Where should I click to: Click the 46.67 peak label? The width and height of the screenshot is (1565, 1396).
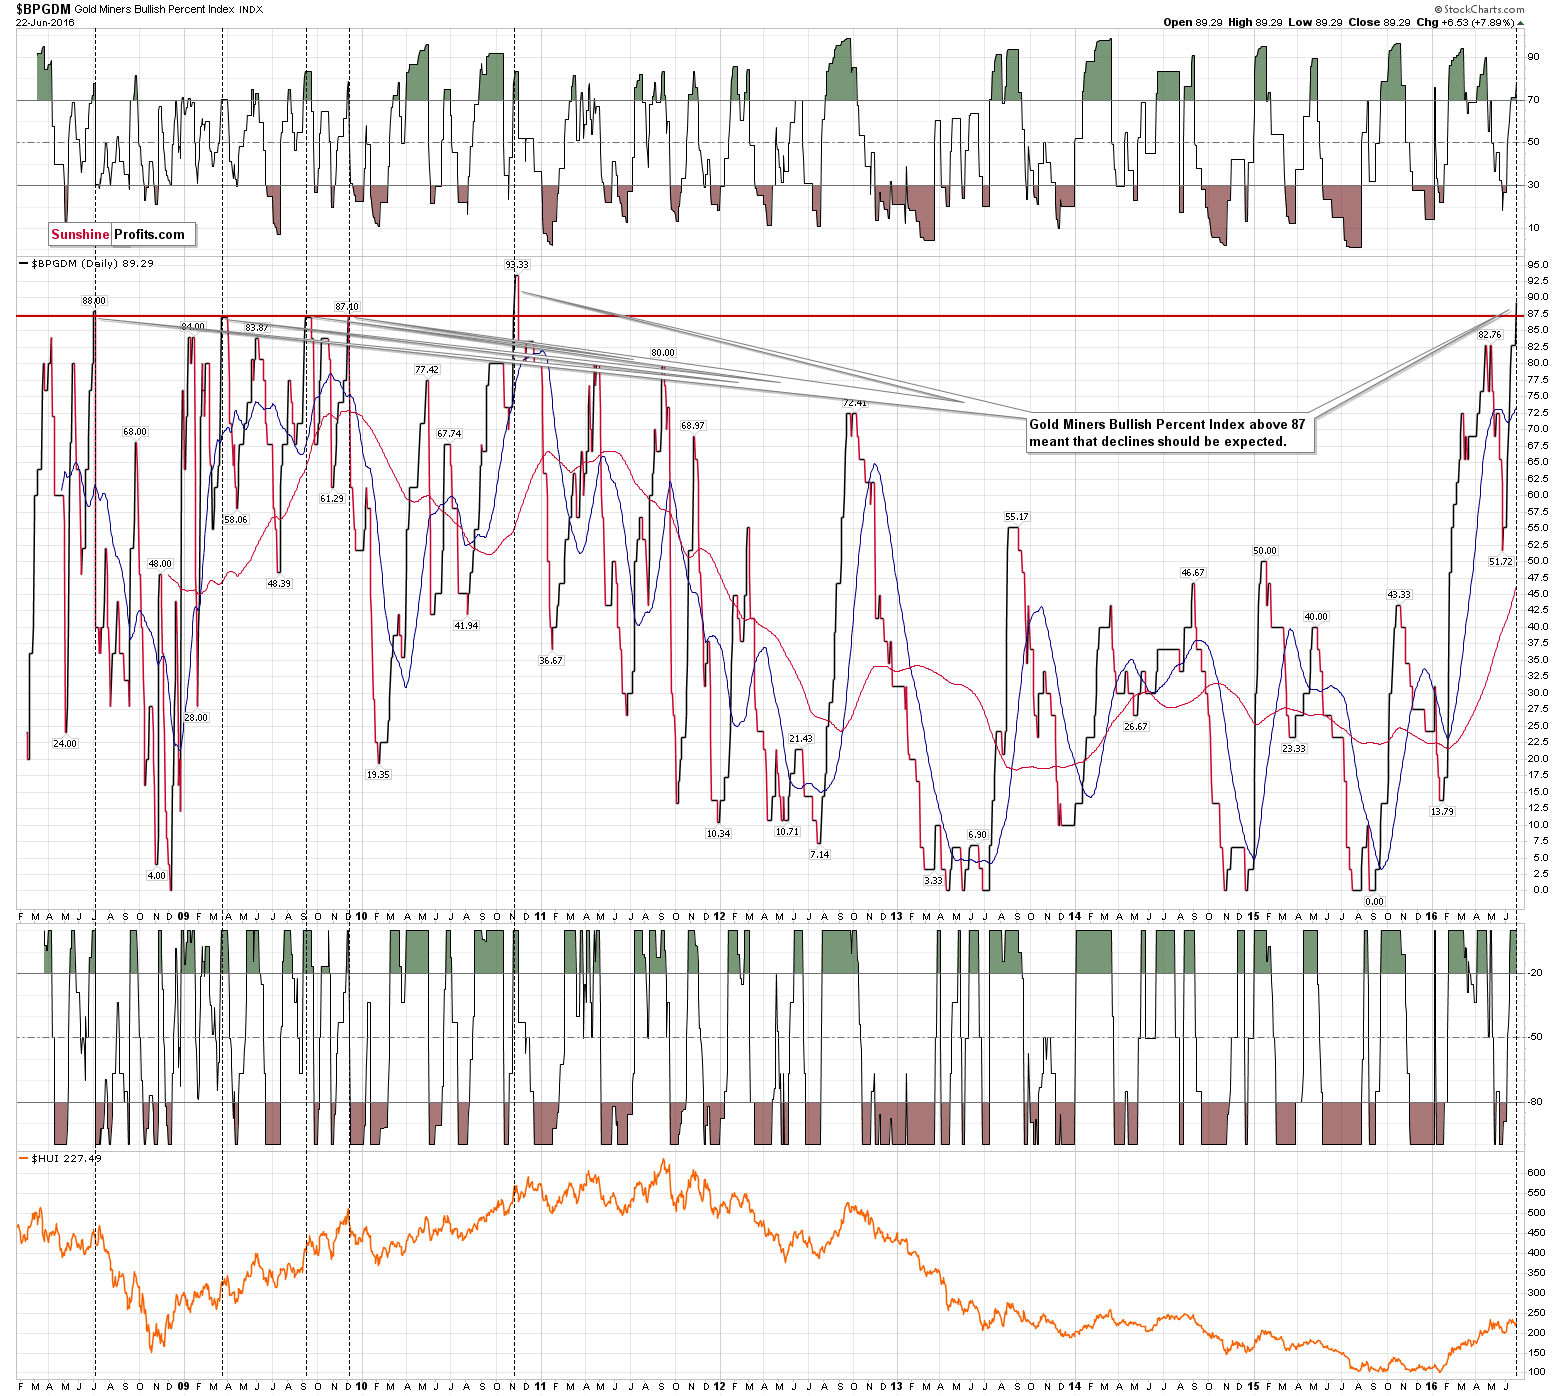(1193, 573)
